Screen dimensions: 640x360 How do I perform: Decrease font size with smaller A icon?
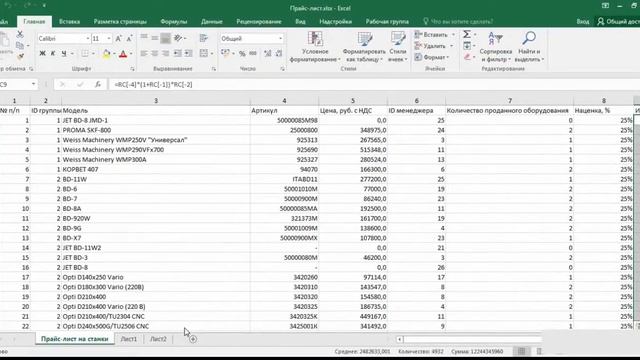point(129,38)
